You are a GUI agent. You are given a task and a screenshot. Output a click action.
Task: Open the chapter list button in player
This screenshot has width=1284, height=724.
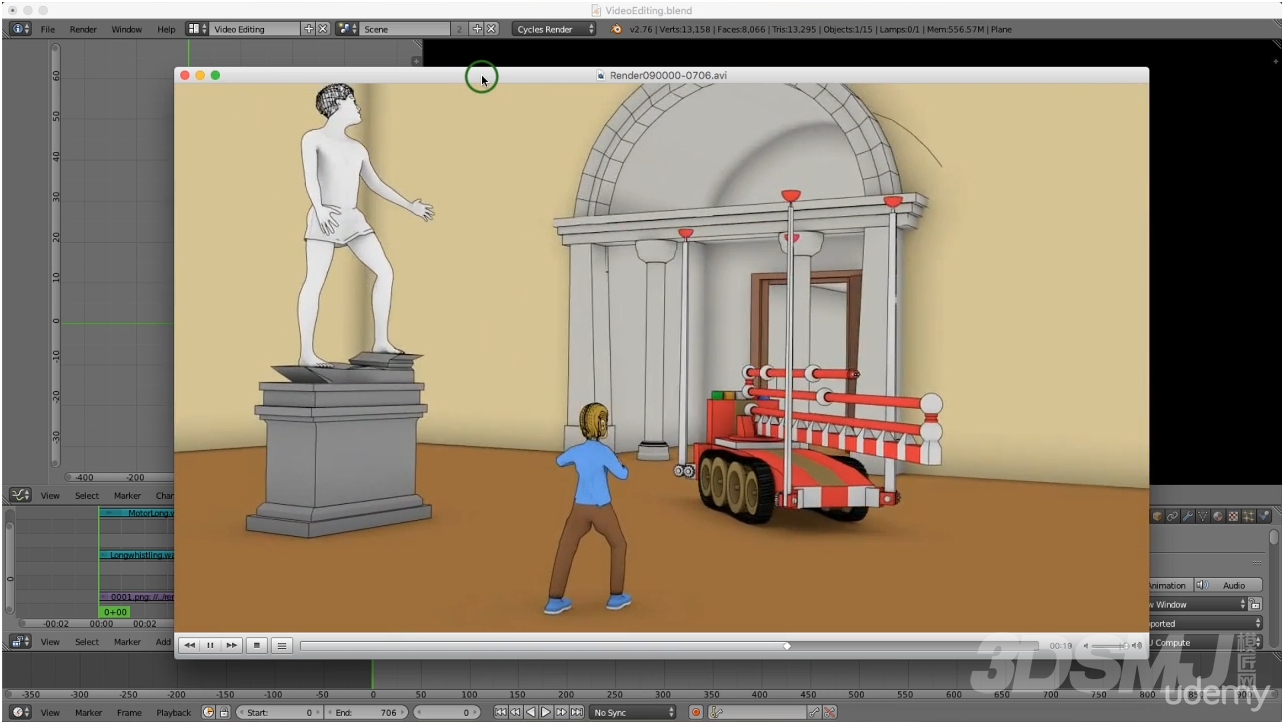282,646
